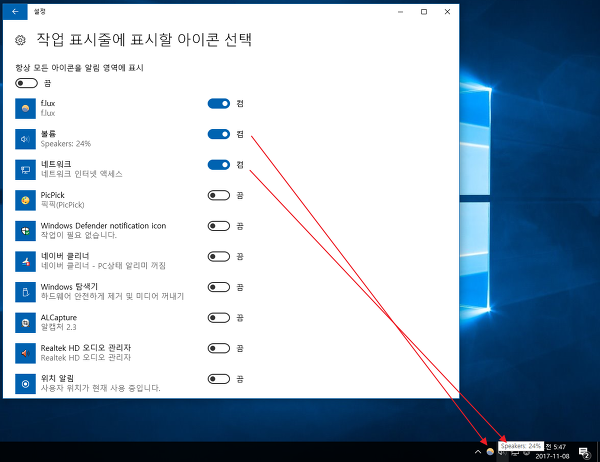The width and height of the screenshot is (600, 462).
Task: Click the "위치 알림" name label
Action: click(x=57, y=379)
